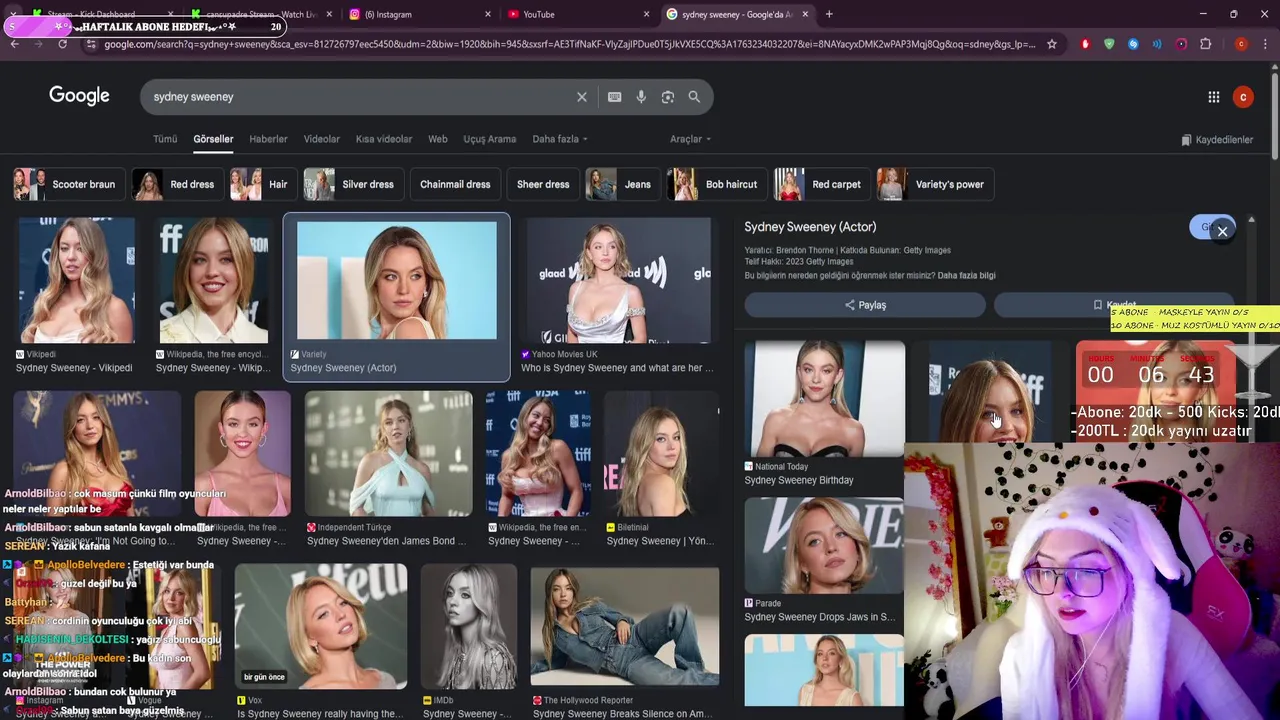The width and height of the screenshot is (1280, 720).
Task: Switch to the Web tab
Action: click(x=438, y=139)
